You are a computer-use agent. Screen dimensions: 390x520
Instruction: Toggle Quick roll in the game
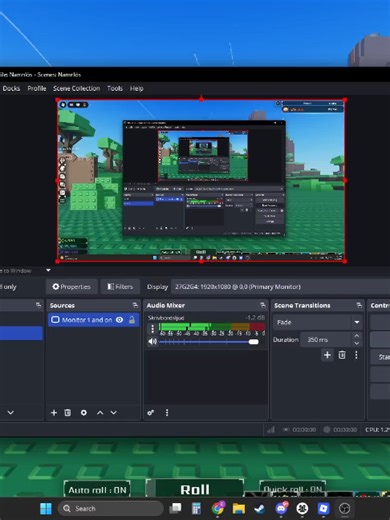click(293, 489)
